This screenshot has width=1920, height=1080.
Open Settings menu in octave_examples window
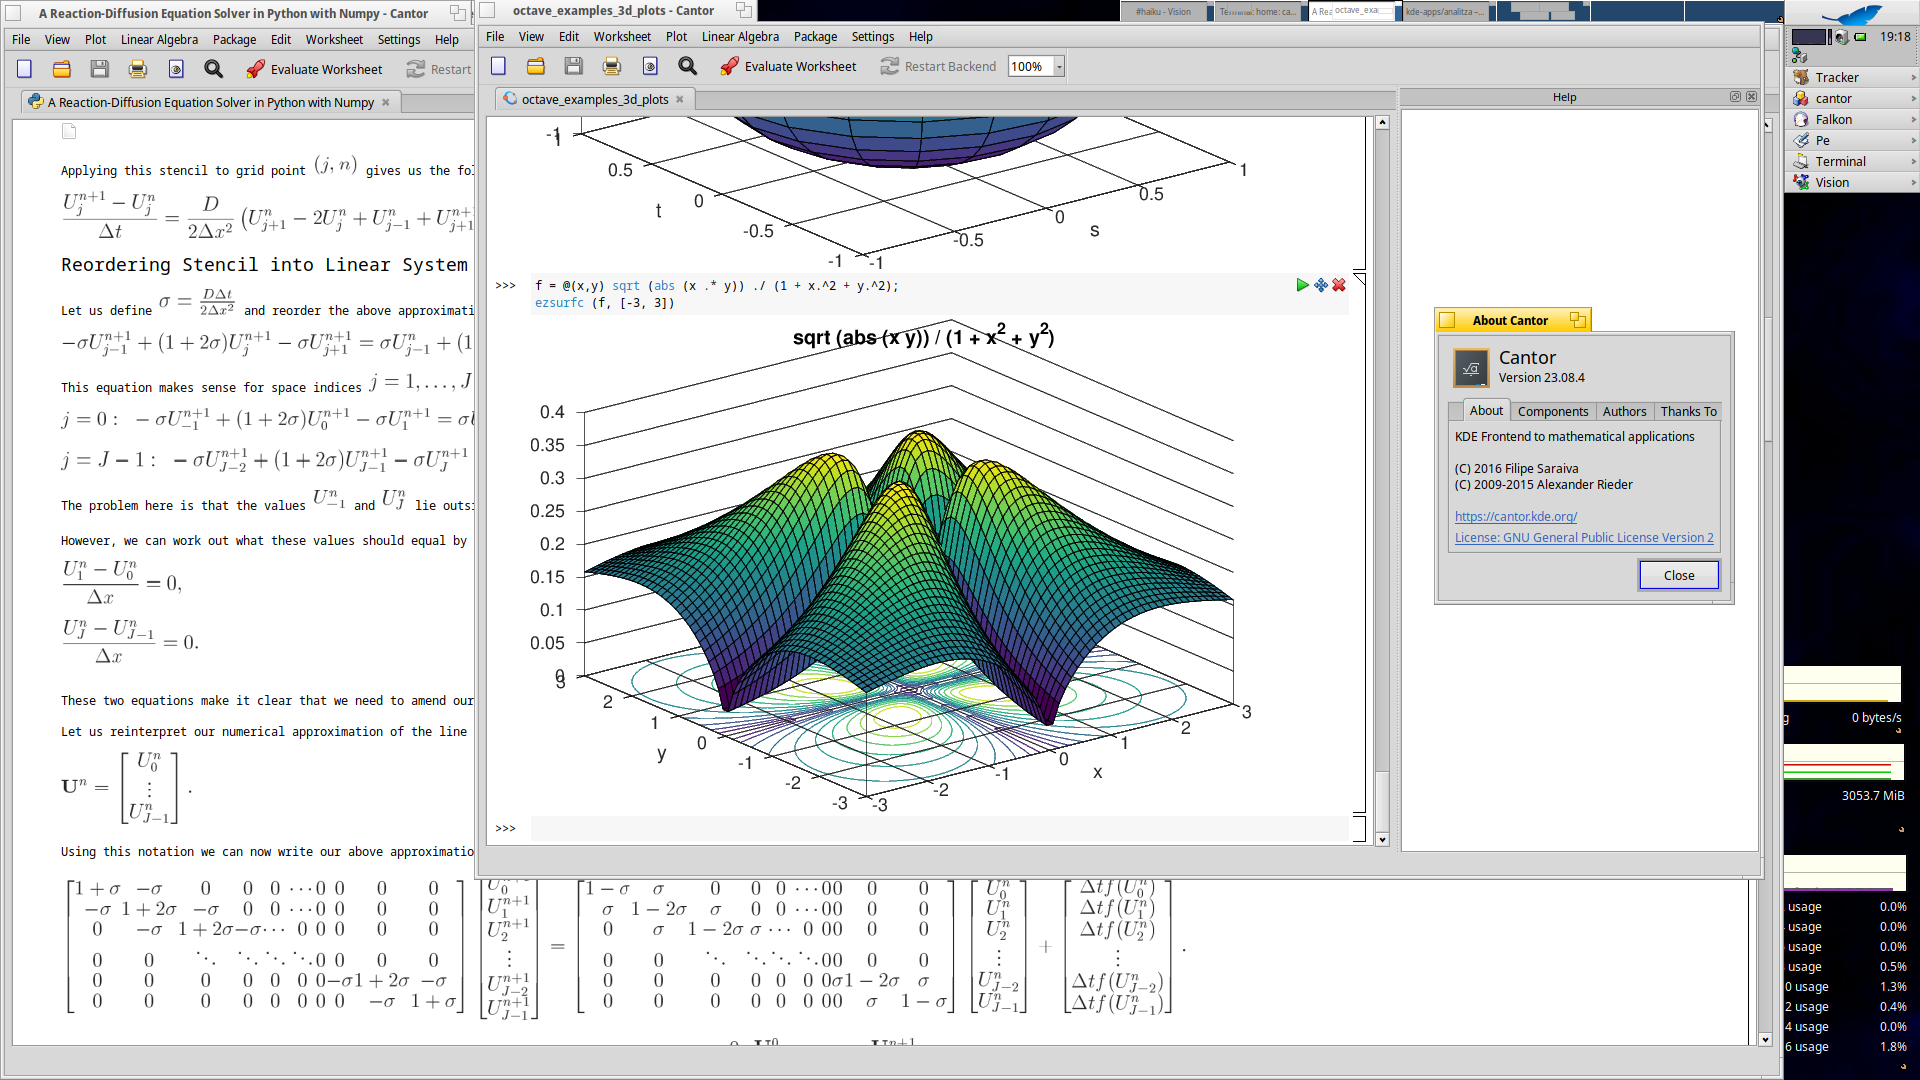pos(873,37)
